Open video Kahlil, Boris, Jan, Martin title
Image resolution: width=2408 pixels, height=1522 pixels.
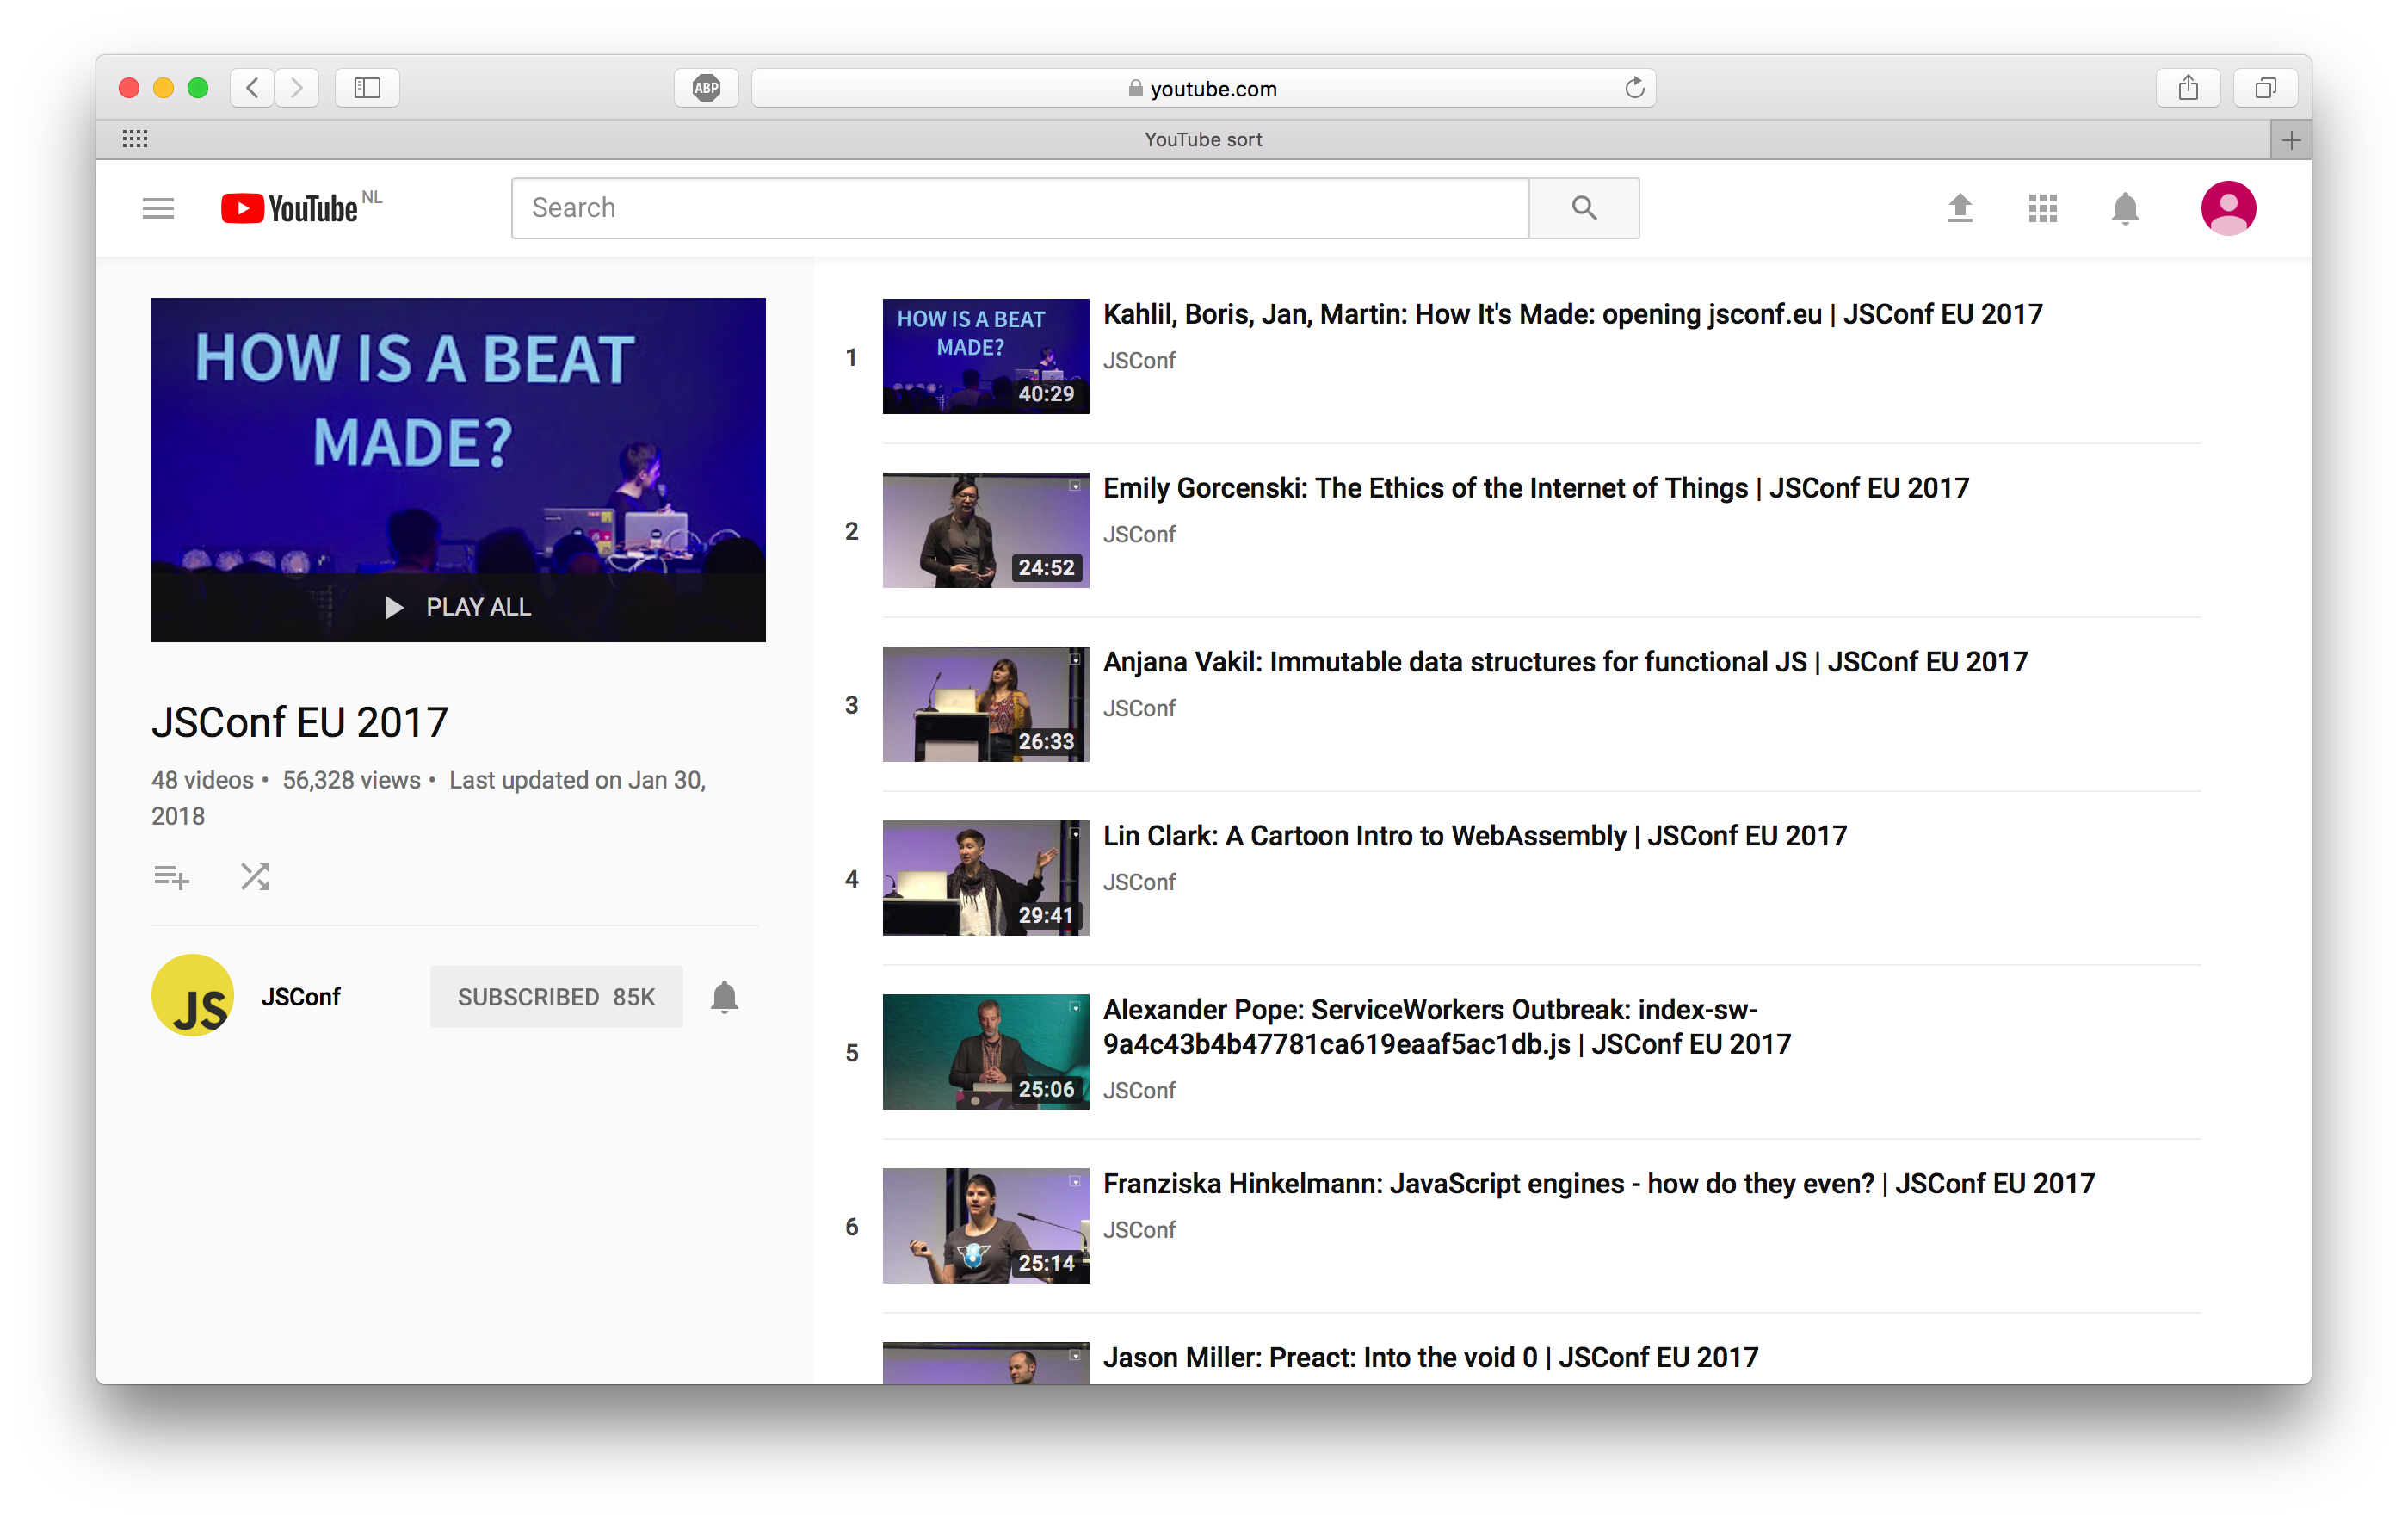[1572, 315]
